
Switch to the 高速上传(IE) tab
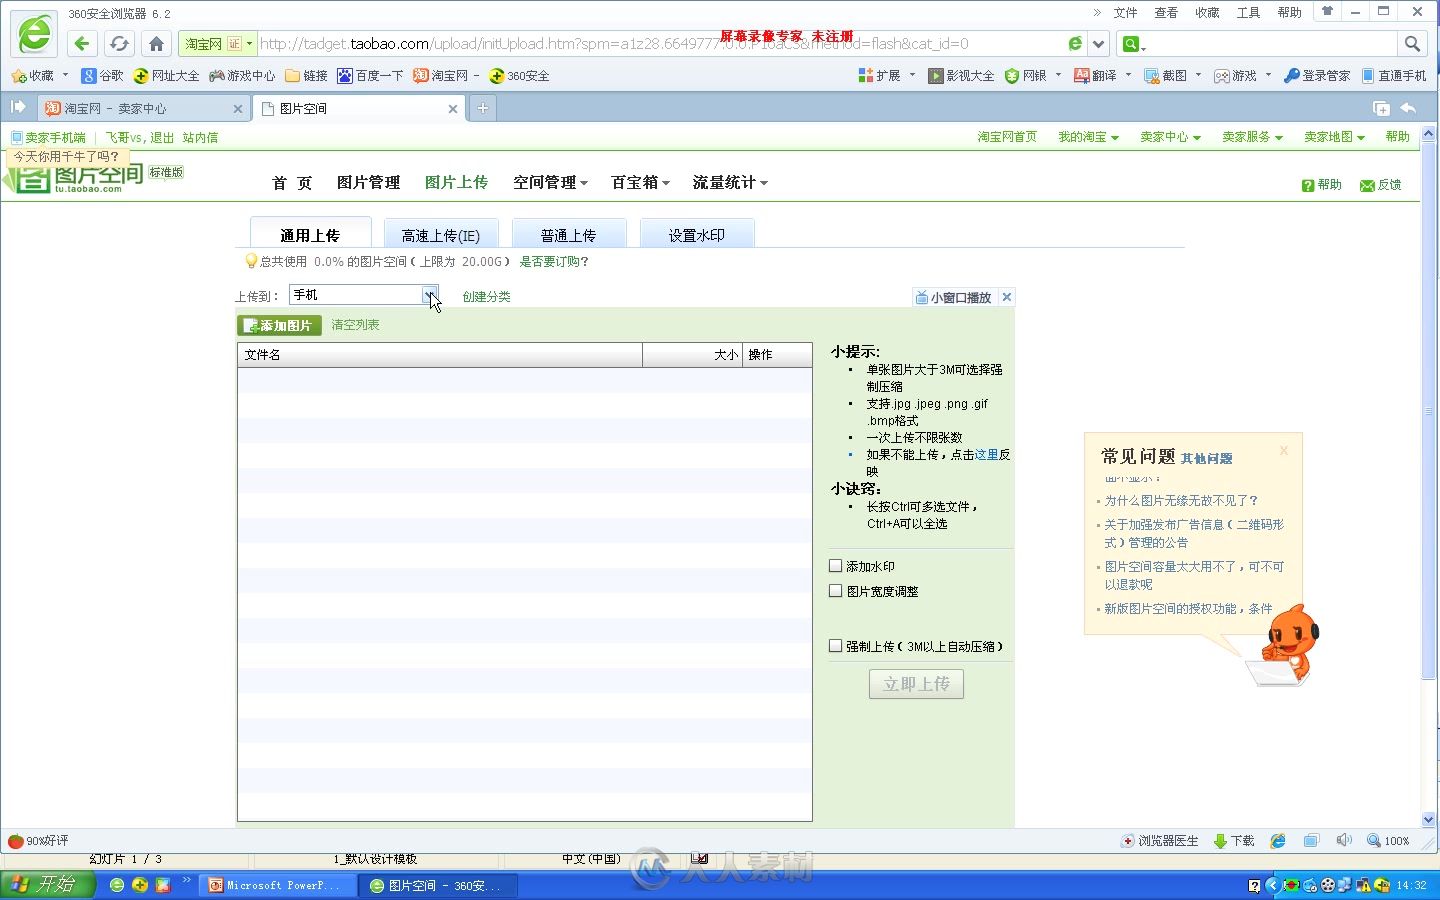tap(441, 233)
